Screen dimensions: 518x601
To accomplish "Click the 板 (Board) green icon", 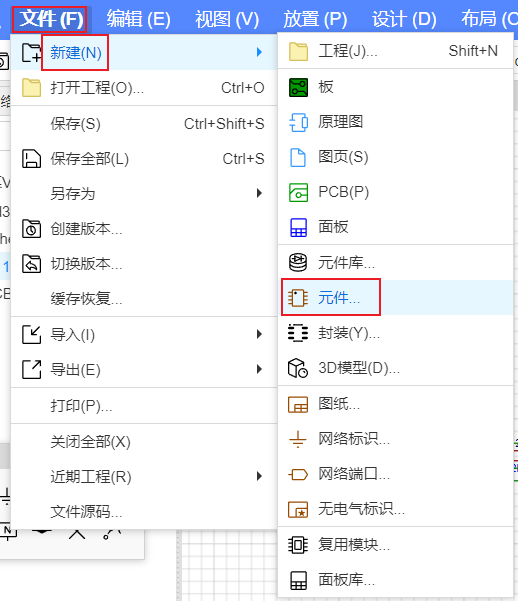I will [298, 87].
